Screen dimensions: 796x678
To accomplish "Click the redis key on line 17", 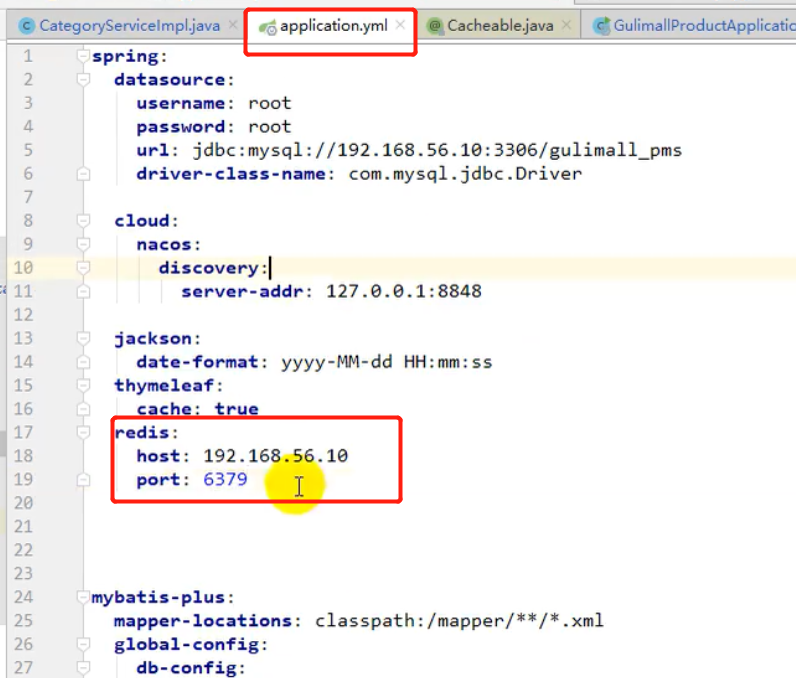I will tap(142, 432).
